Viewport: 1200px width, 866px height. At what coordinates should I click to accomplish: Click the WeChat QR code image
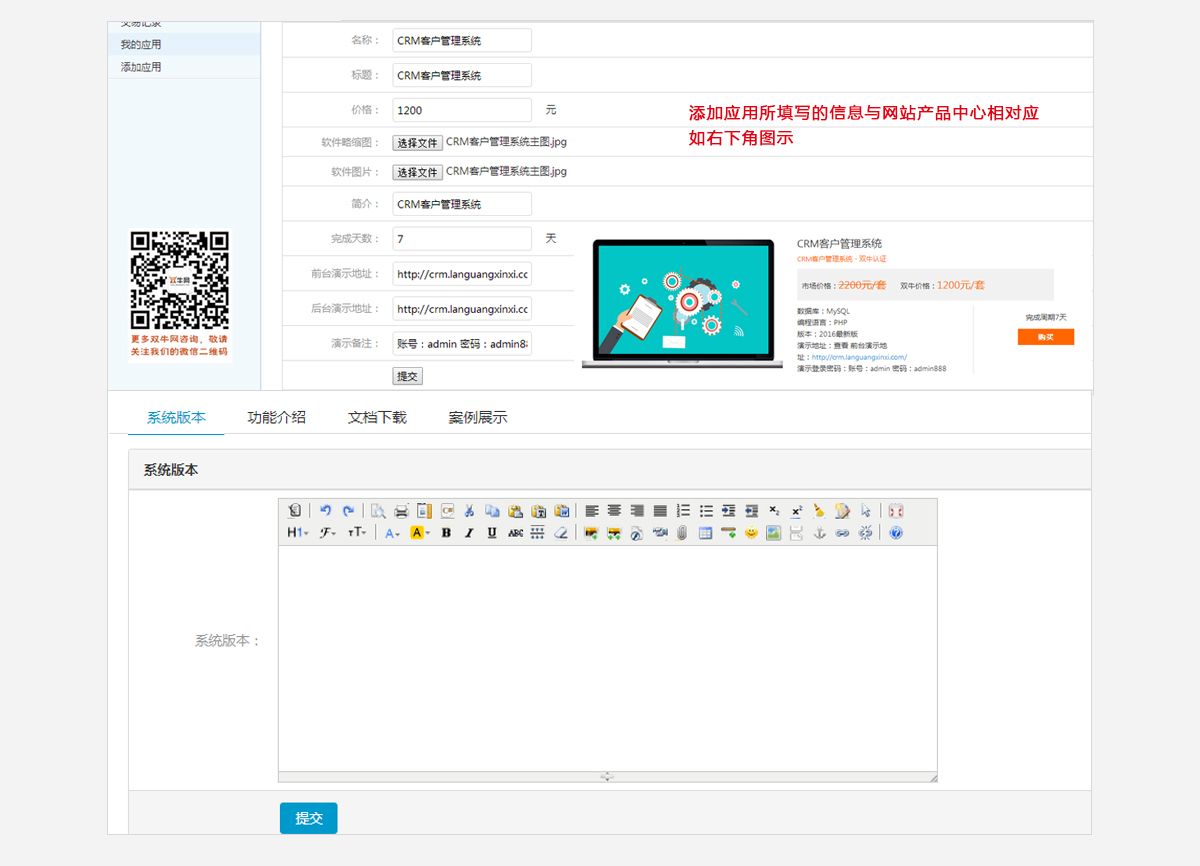(180, 281)
